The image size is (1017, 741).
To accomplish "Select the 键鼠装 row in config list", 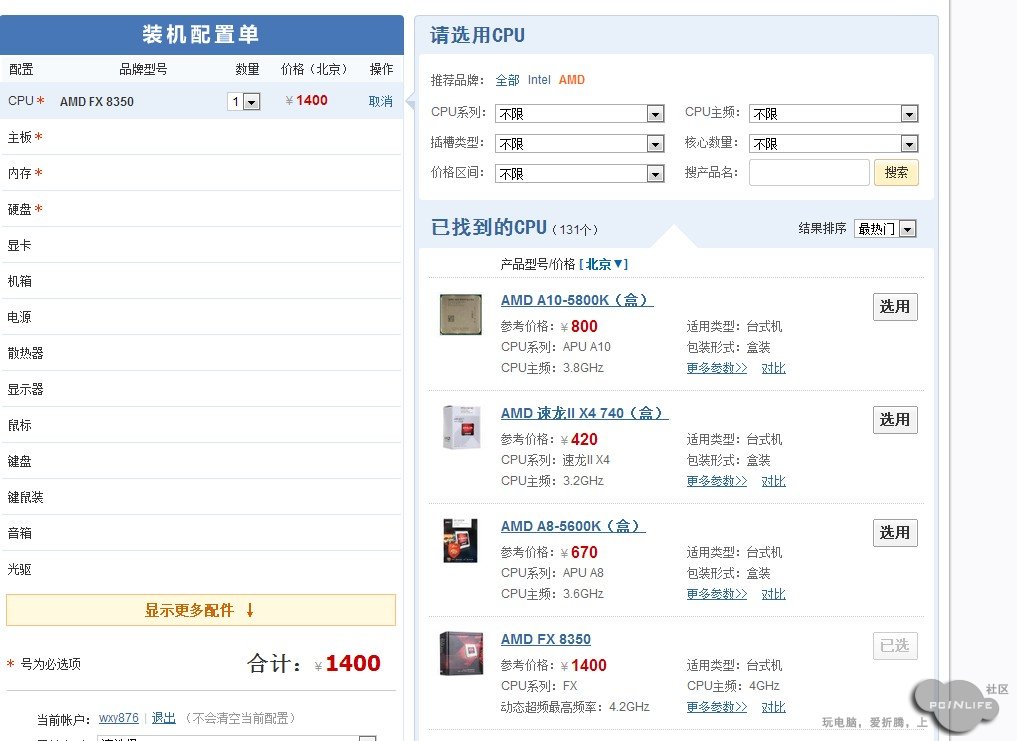I will point(202,497).
